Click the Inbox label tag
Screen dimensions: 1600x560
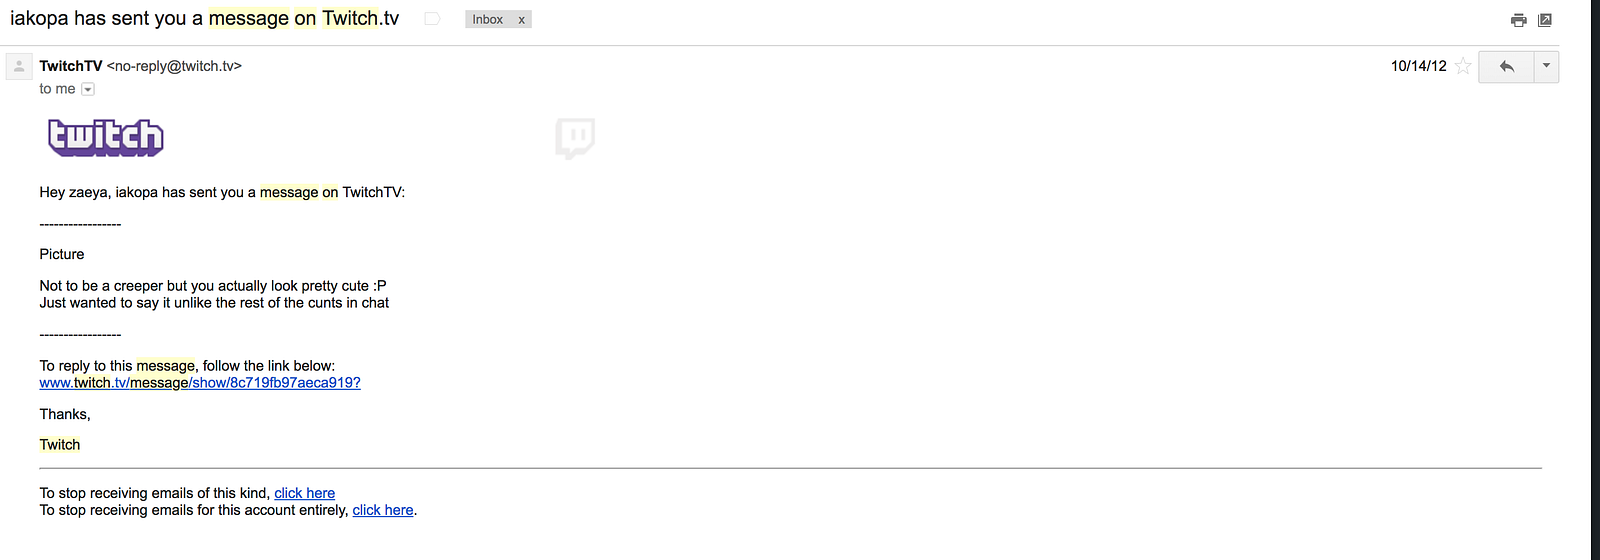pyautogui.click(x=488, y=20)
